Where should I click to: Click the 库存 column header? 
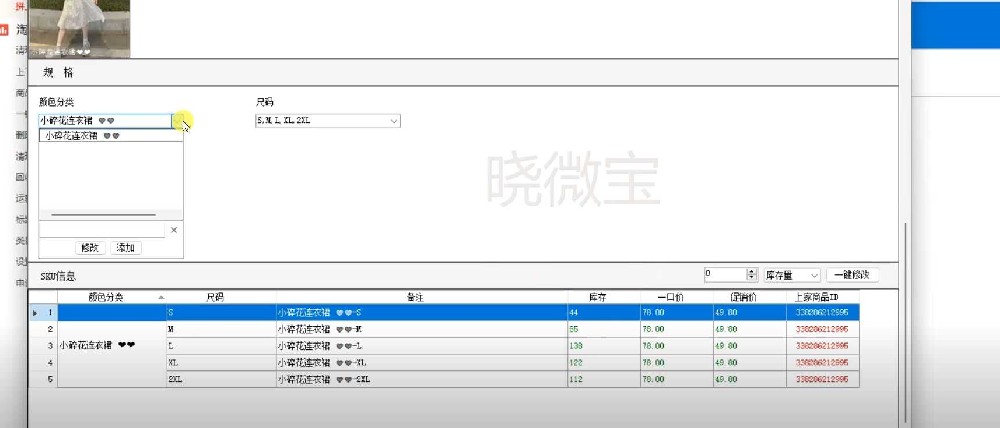point(603,297)
